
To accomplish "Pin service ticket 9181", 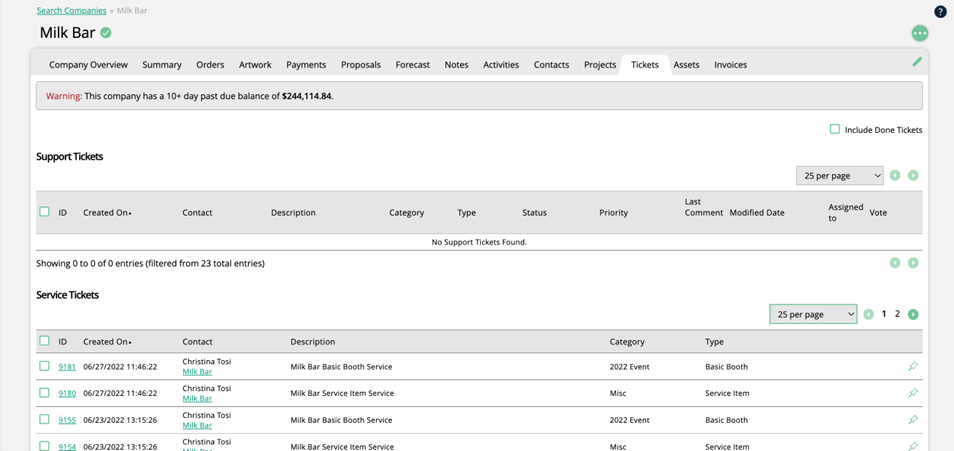I will click(912, 366).
